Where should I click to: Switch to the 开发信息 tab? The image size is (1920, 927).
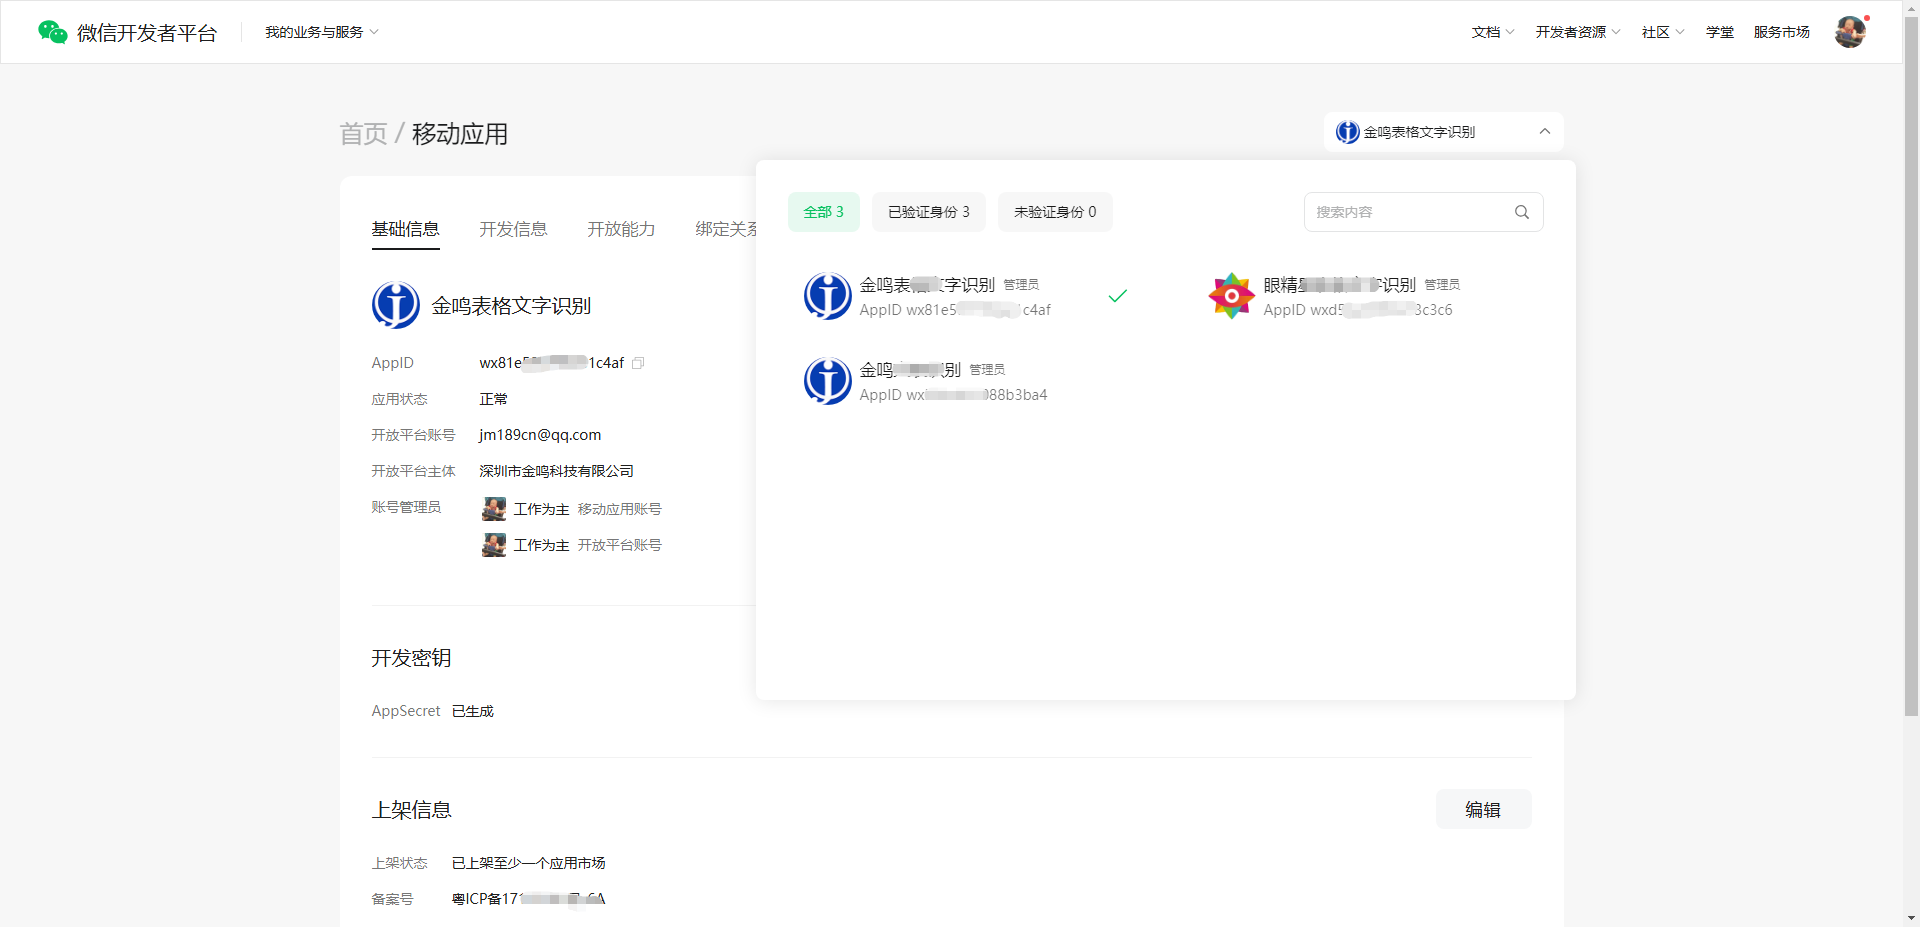pos(514,229)
